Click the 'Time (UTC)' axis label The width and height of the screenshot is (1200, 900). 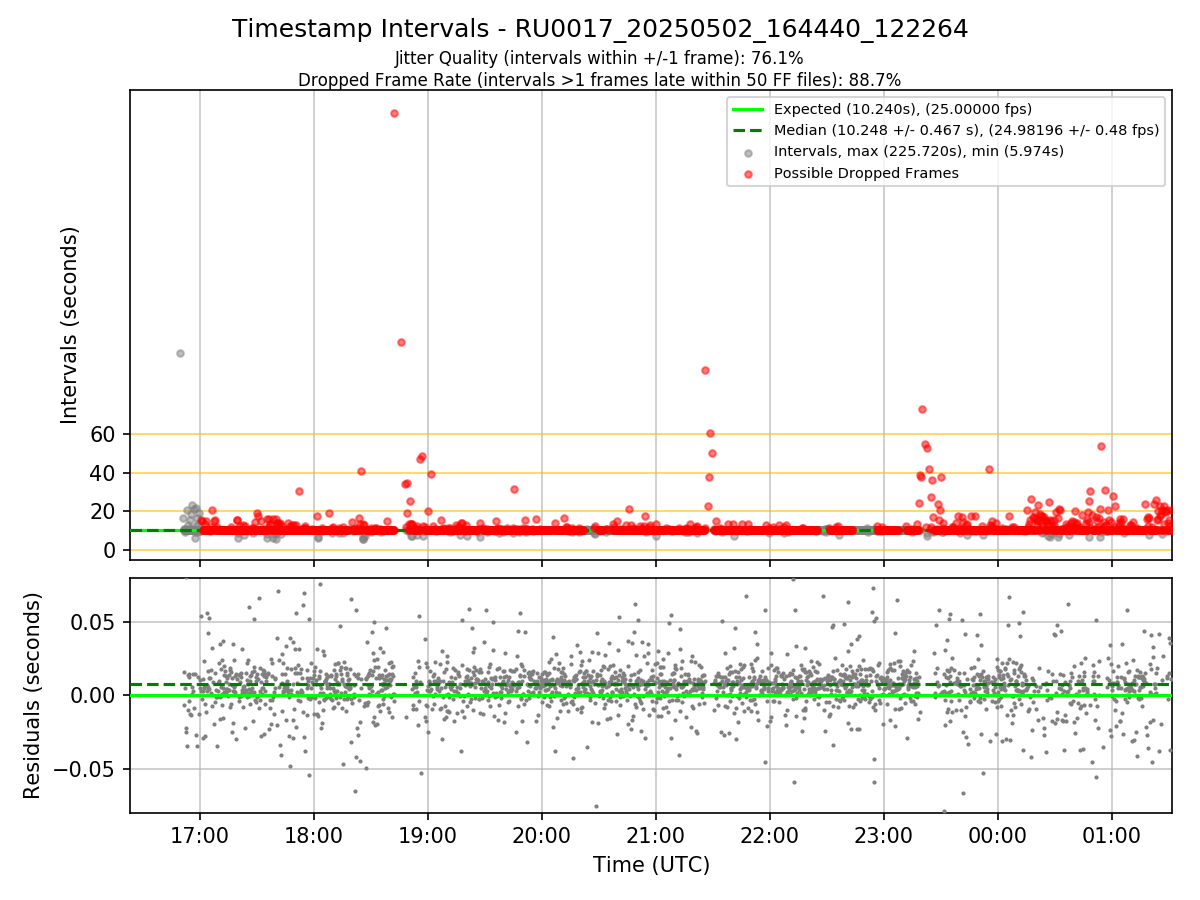(x=651, y=865)
